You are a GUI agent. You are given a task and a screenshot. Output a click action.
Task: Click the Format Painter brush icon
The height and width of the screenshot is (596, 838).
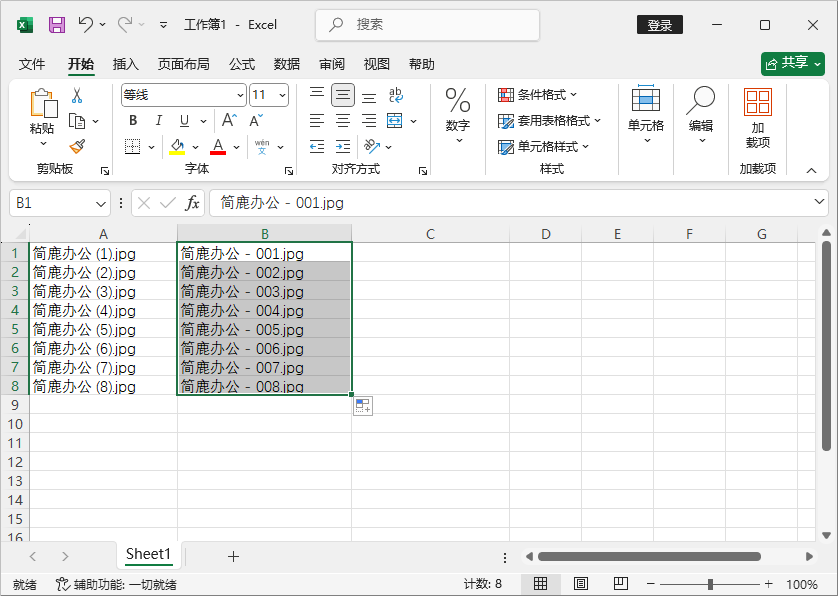(x=77, y=146)
